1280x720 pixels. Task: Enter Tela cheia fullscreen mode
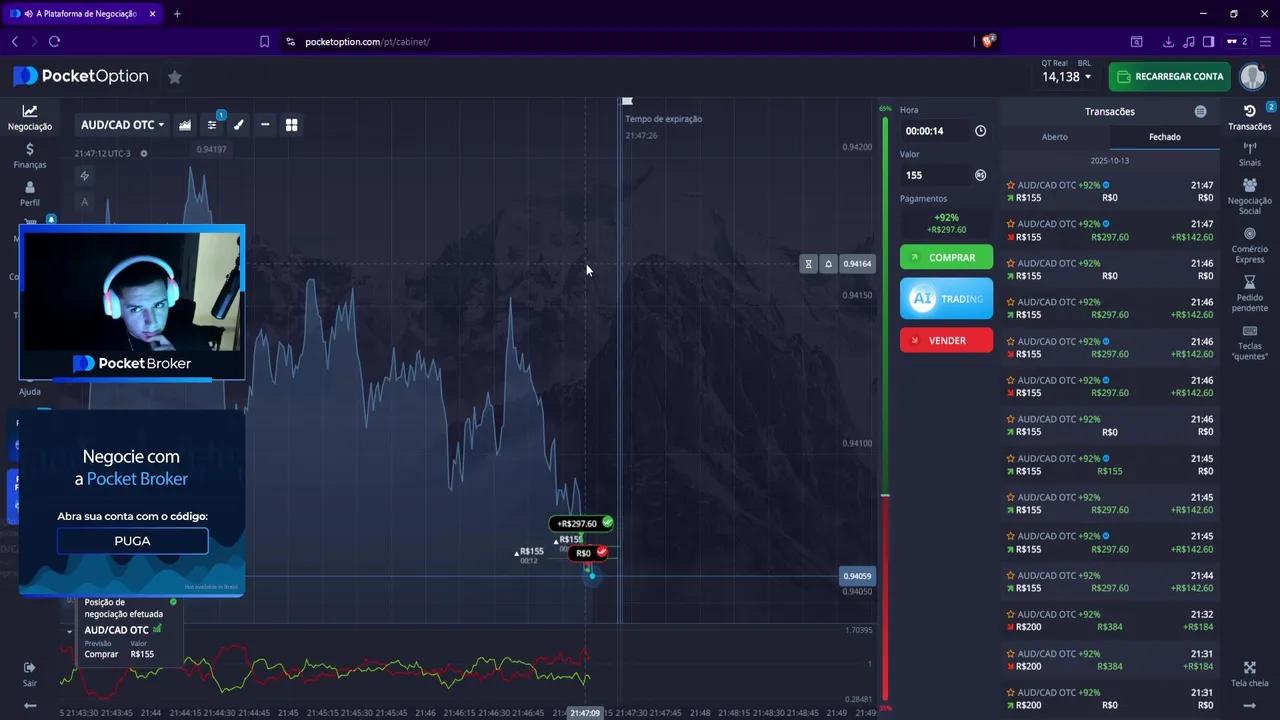click(1250, 674)
